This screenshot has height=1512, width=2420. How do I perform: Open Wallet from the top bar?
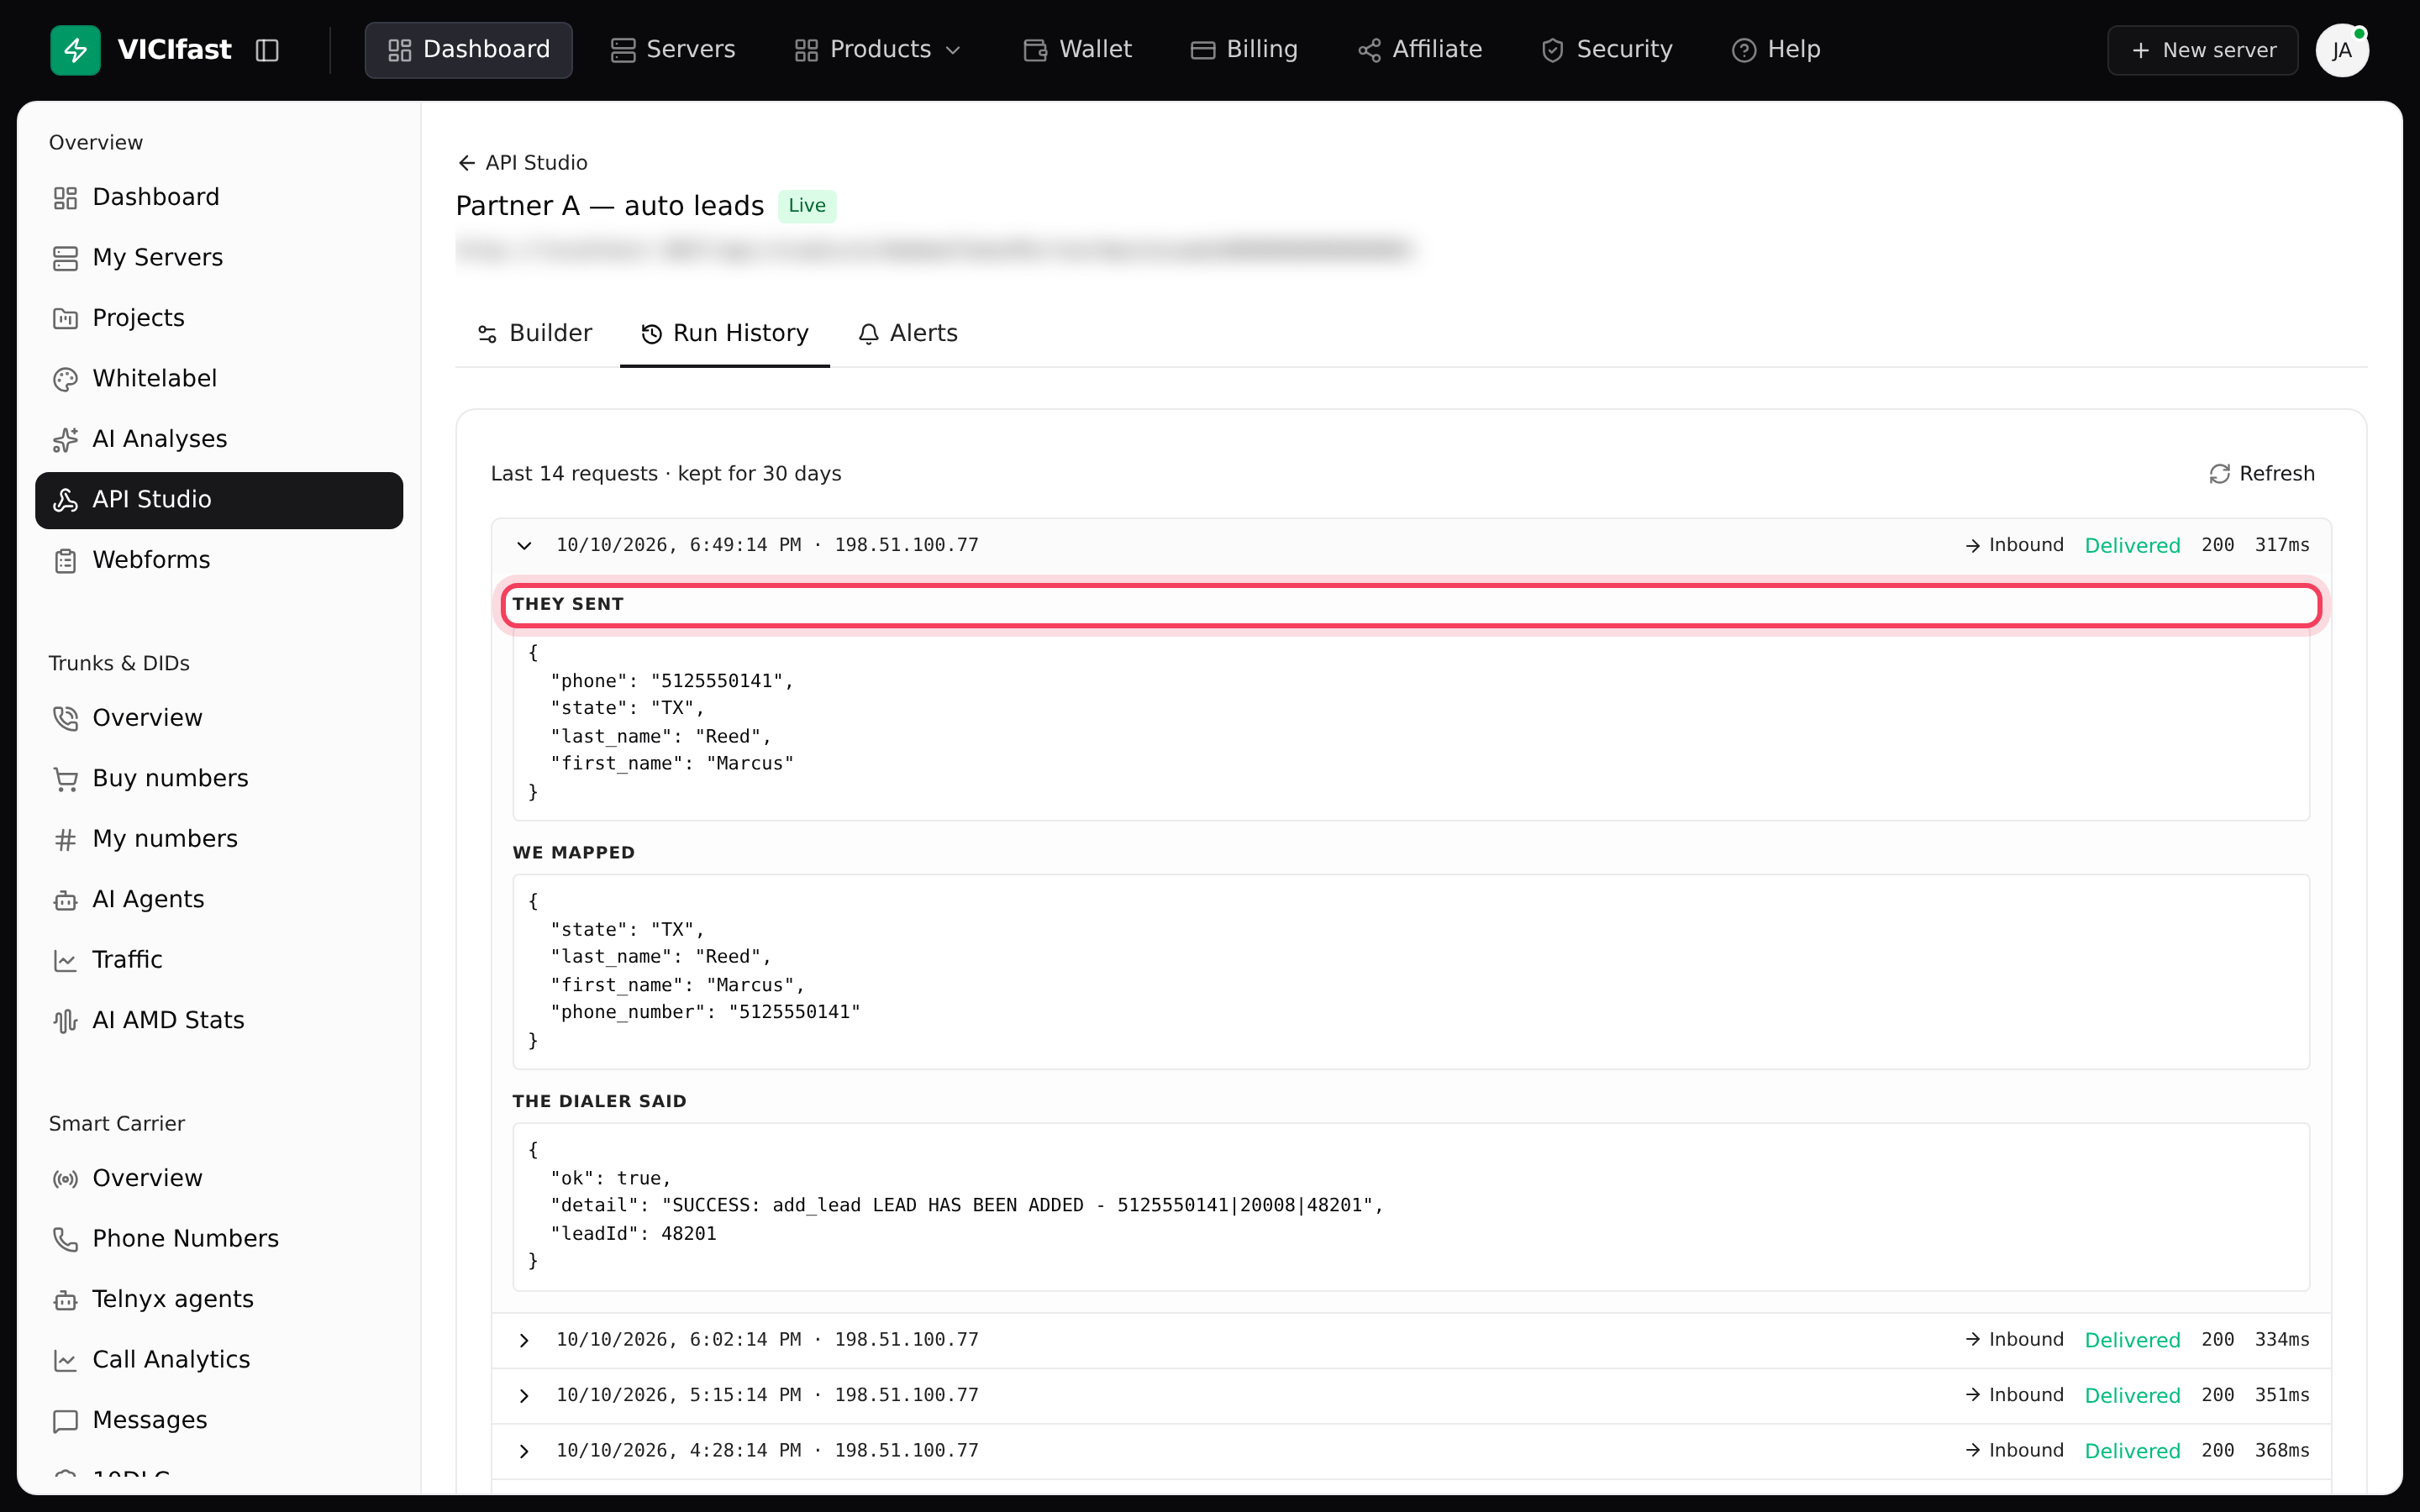[1077, 50]
